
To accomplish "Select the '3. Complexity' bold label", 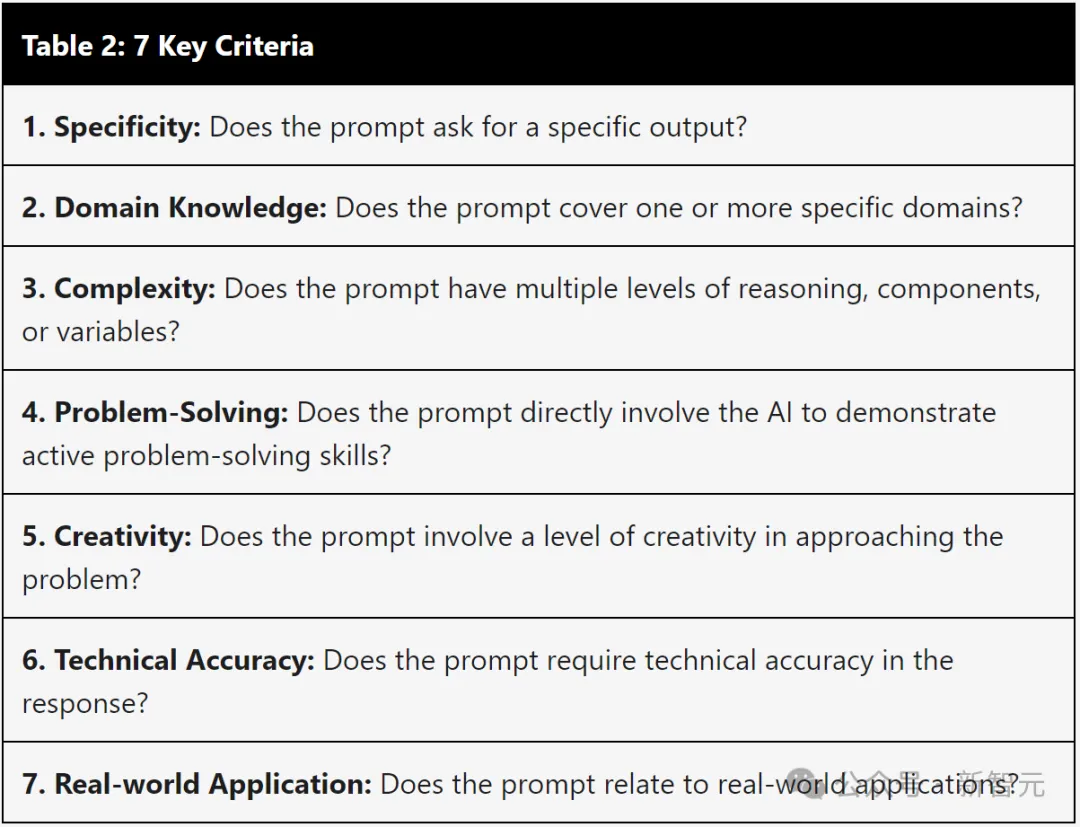I will (118, 289).
